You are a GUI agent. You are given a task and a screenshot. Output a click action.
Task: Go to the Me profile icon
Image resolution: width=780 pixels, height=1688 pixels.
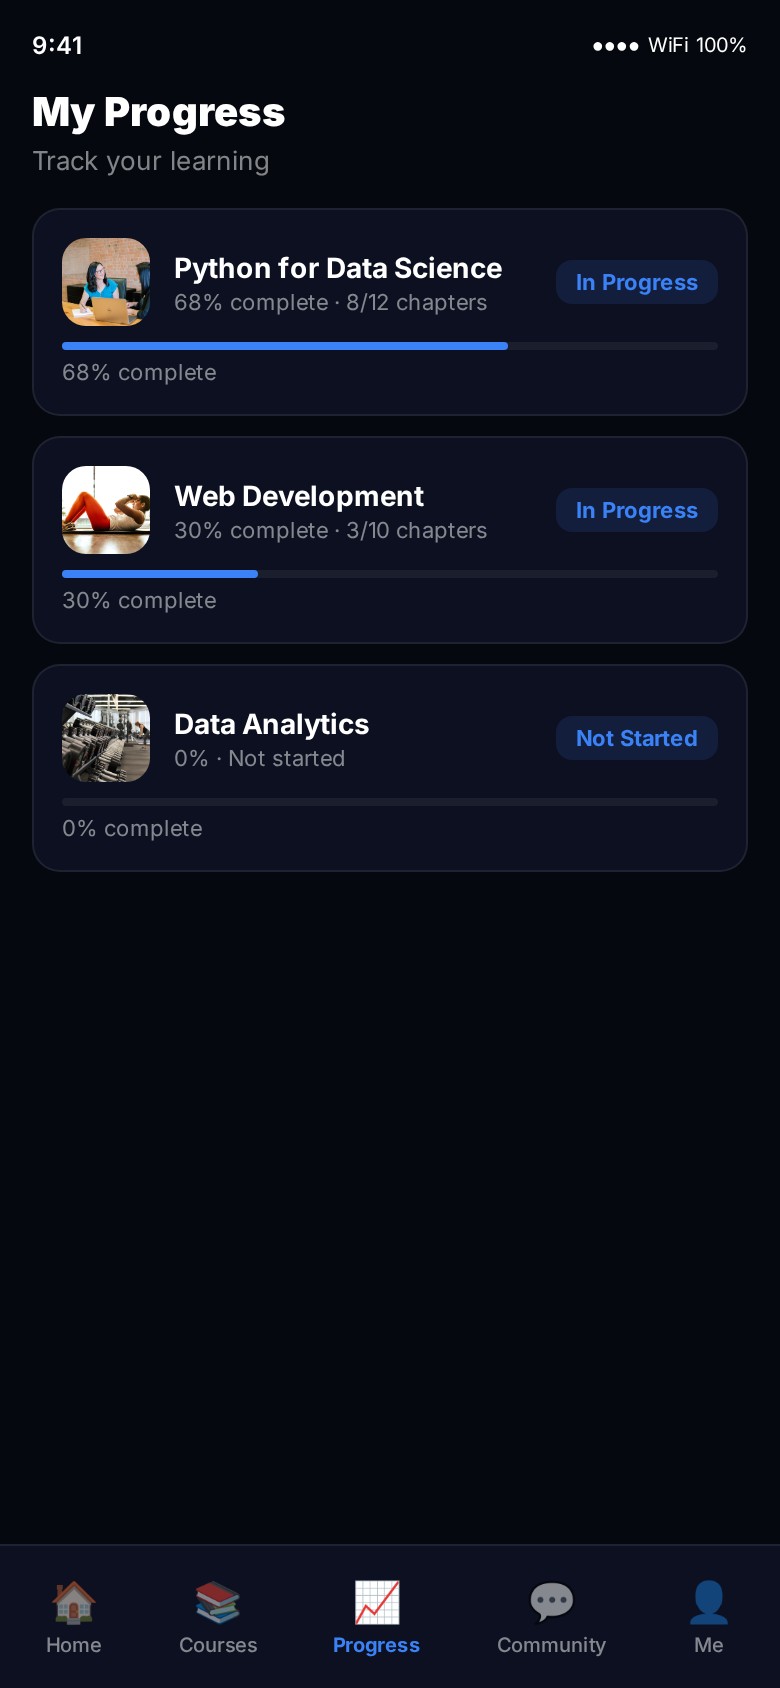tap(708, 1602)
